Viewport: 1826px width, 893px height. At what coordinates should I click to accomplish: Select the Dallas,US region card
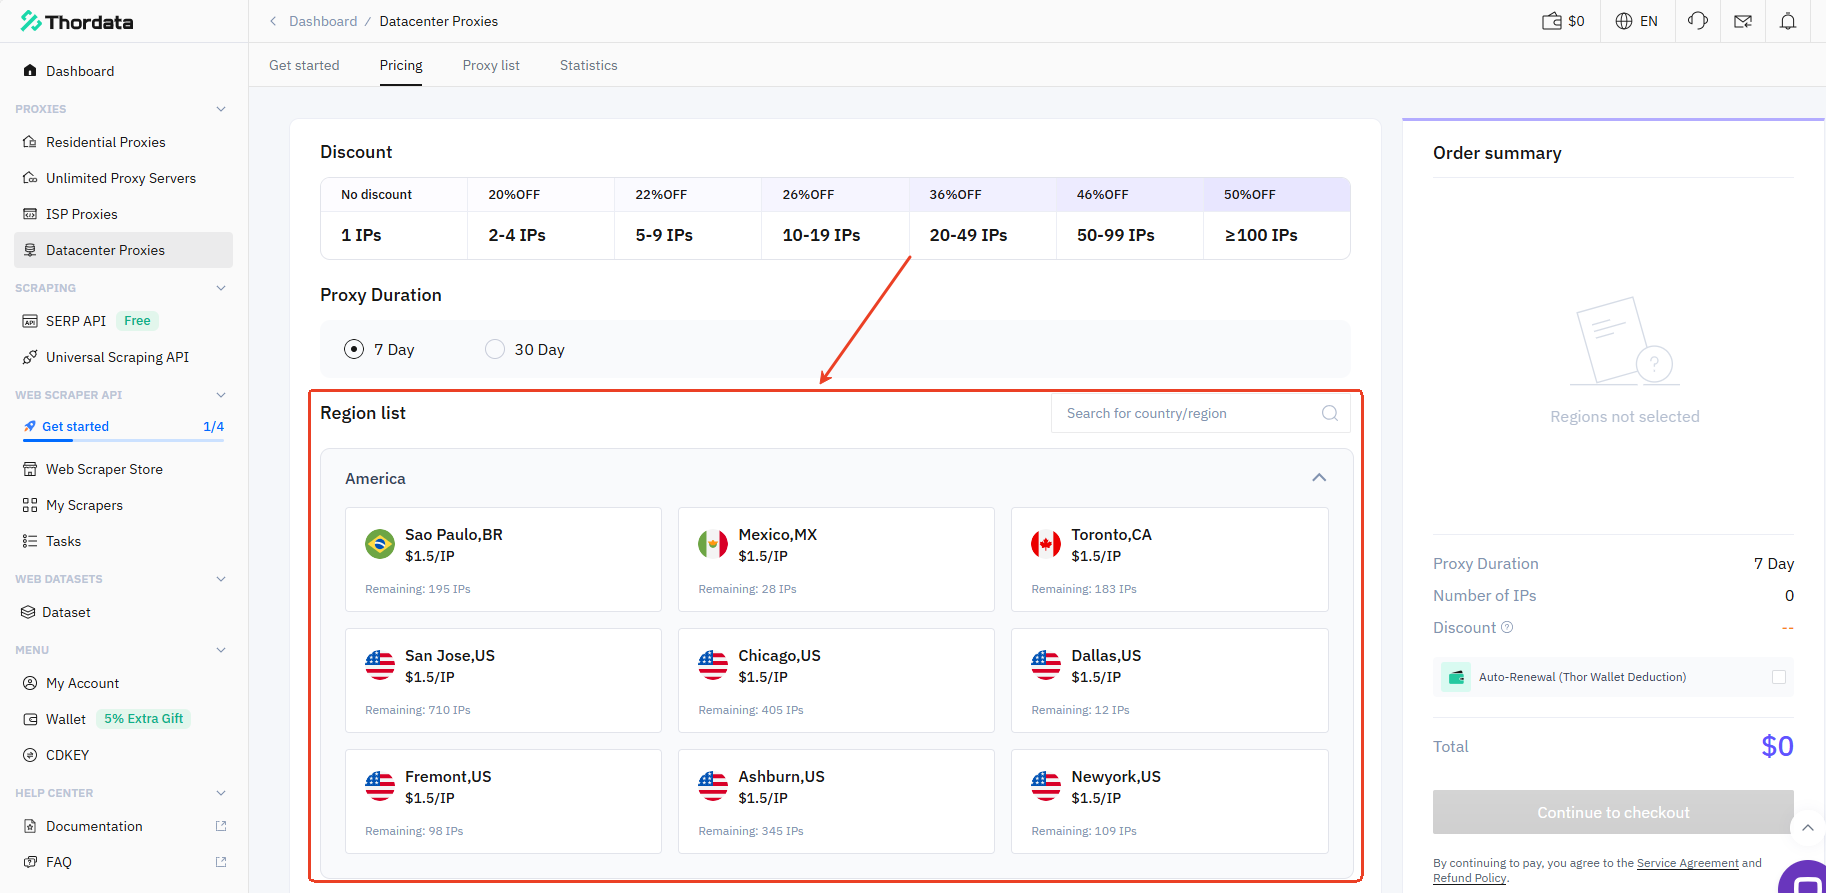[x=1169, y=680]
